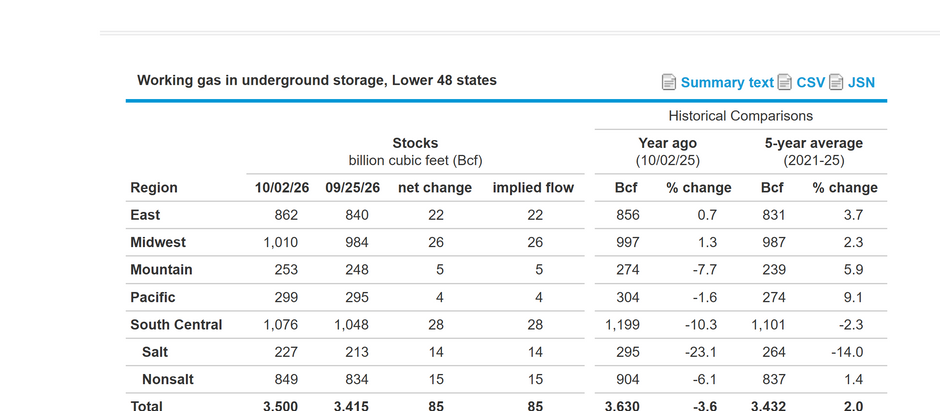Click Salt's 5-year average Bcf 264
Image resolution: width=940 pixels, height=411 pixels.
[x=774, y=352]
